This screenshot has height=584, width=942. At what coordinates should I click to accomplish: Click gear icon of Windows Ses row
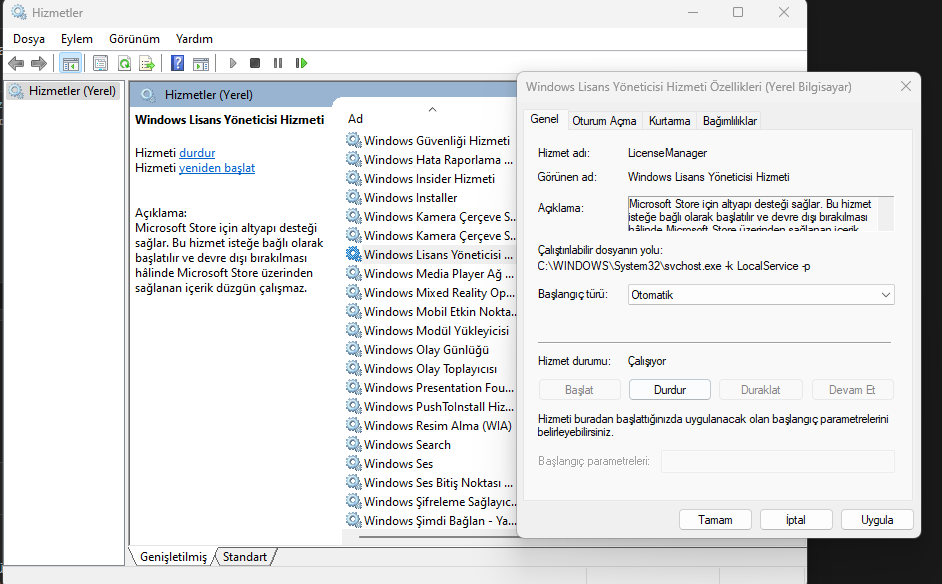pyautogui.click(x=354, y=463)
